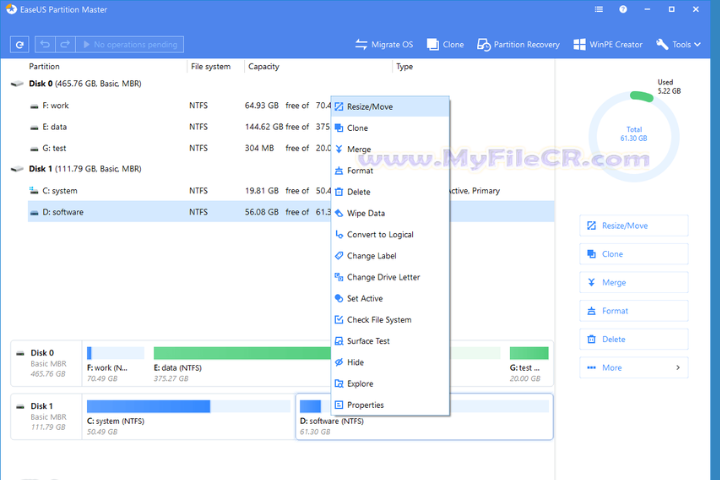720x480 pixels.
Task: Open the help question mark icon
Action: click(x=623, y=9)
